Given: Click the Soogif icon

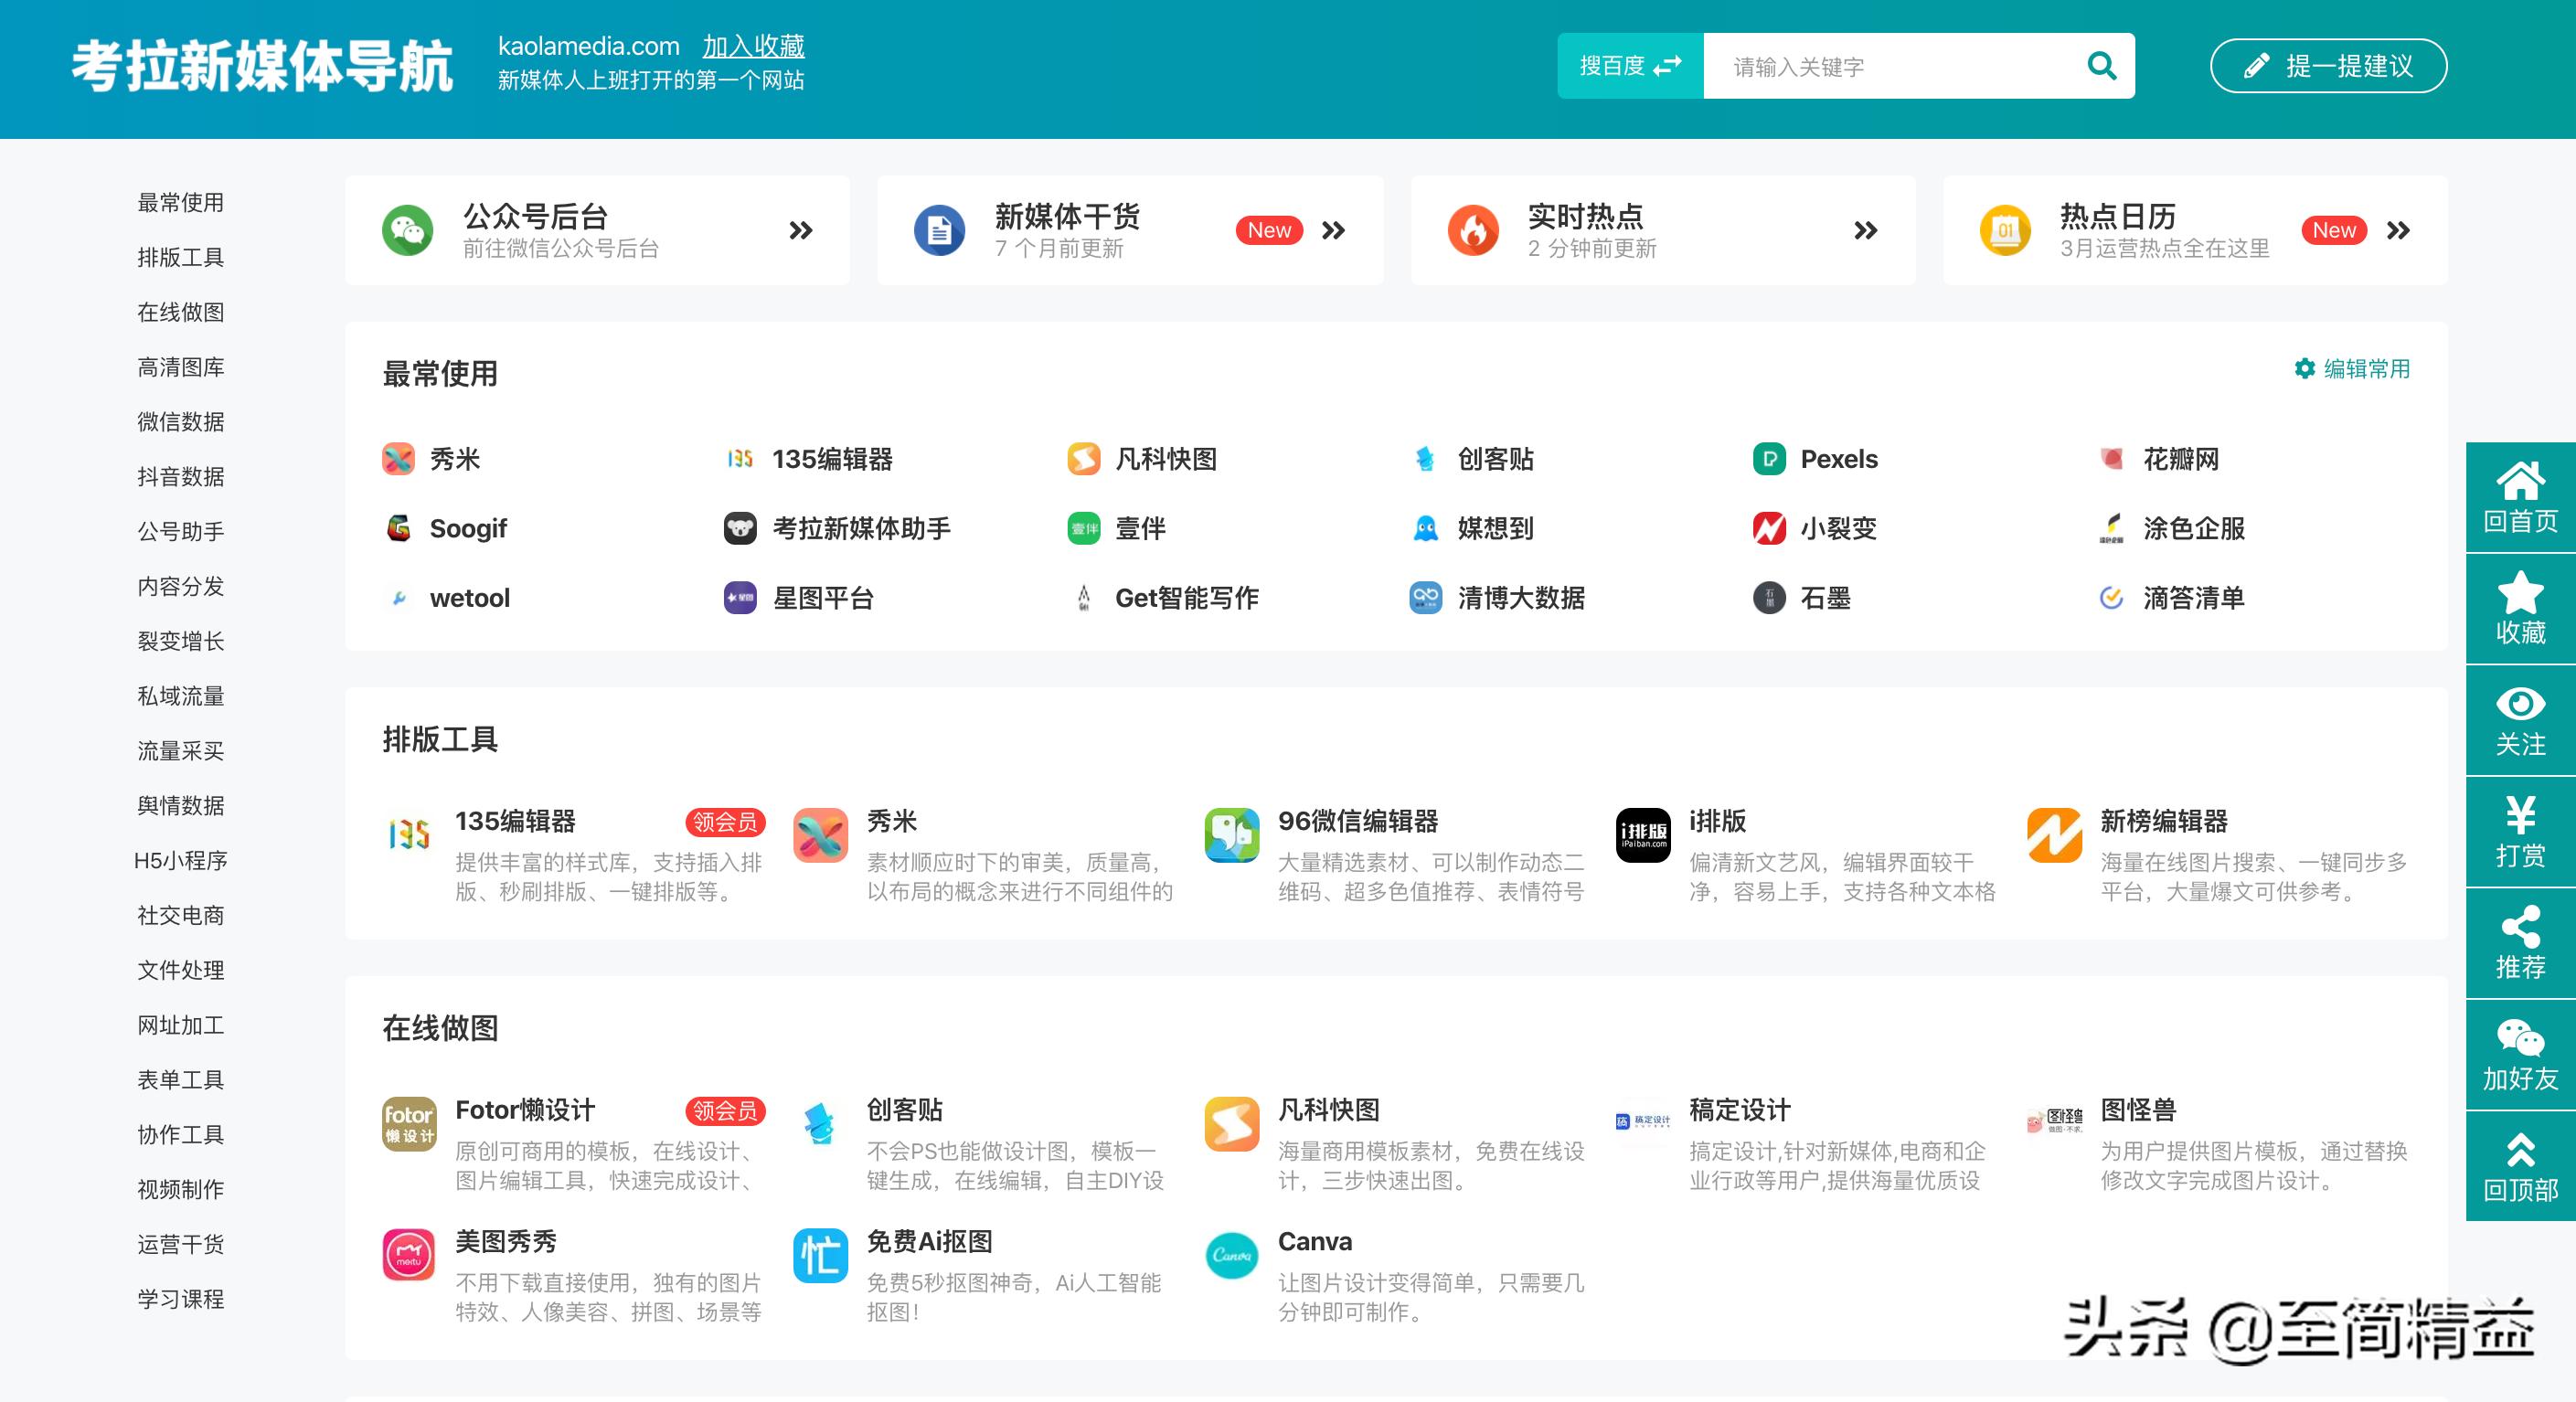Looking at the screenshot, I should [398, 528].
